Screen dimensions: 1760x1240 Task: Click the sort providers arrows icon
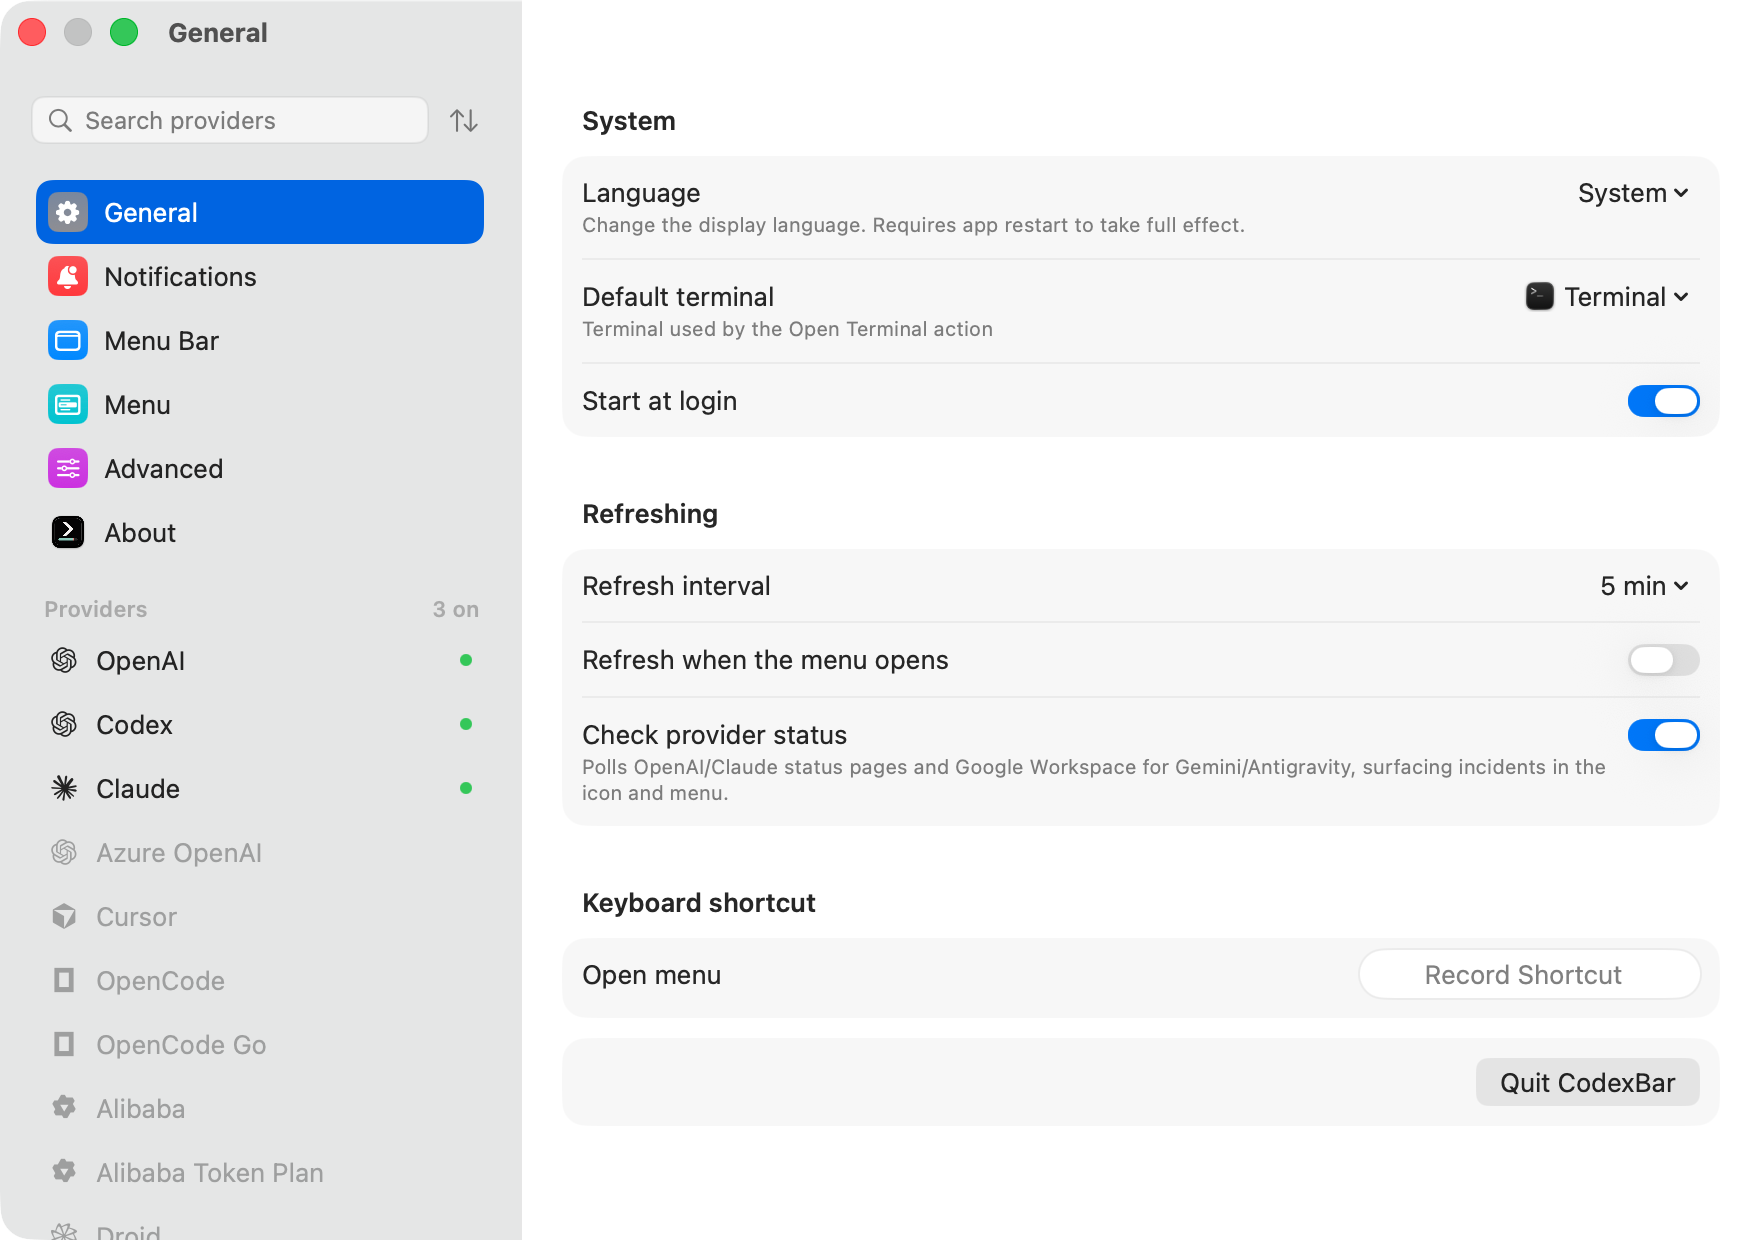click(464, 120)
